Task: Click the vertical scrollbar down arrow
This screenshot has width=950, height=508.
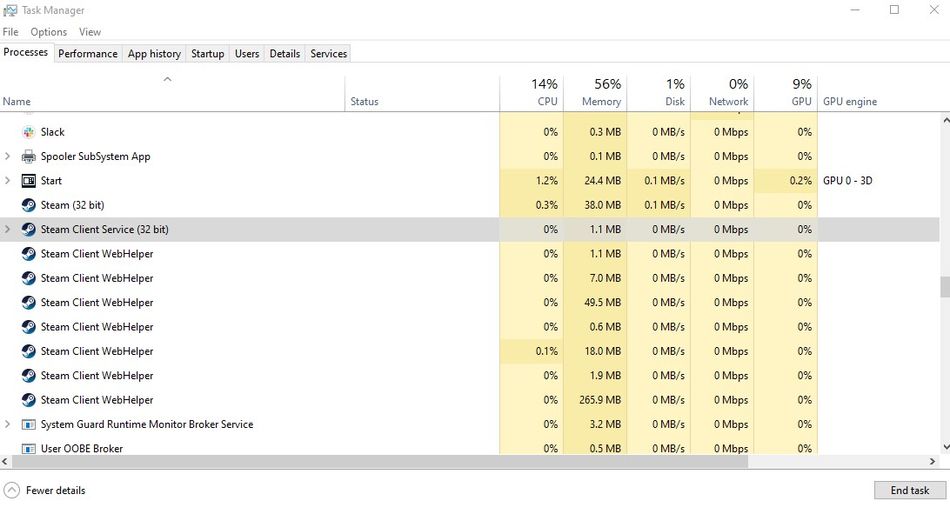Action: pyautogui.click(x=945, y=447)
